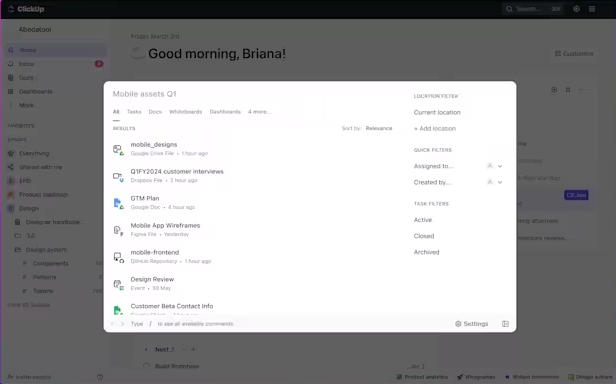Switch to the Tasks tab
Viewport: 616px width, 384px height.
pyautogui.click(x=134, y=112)
